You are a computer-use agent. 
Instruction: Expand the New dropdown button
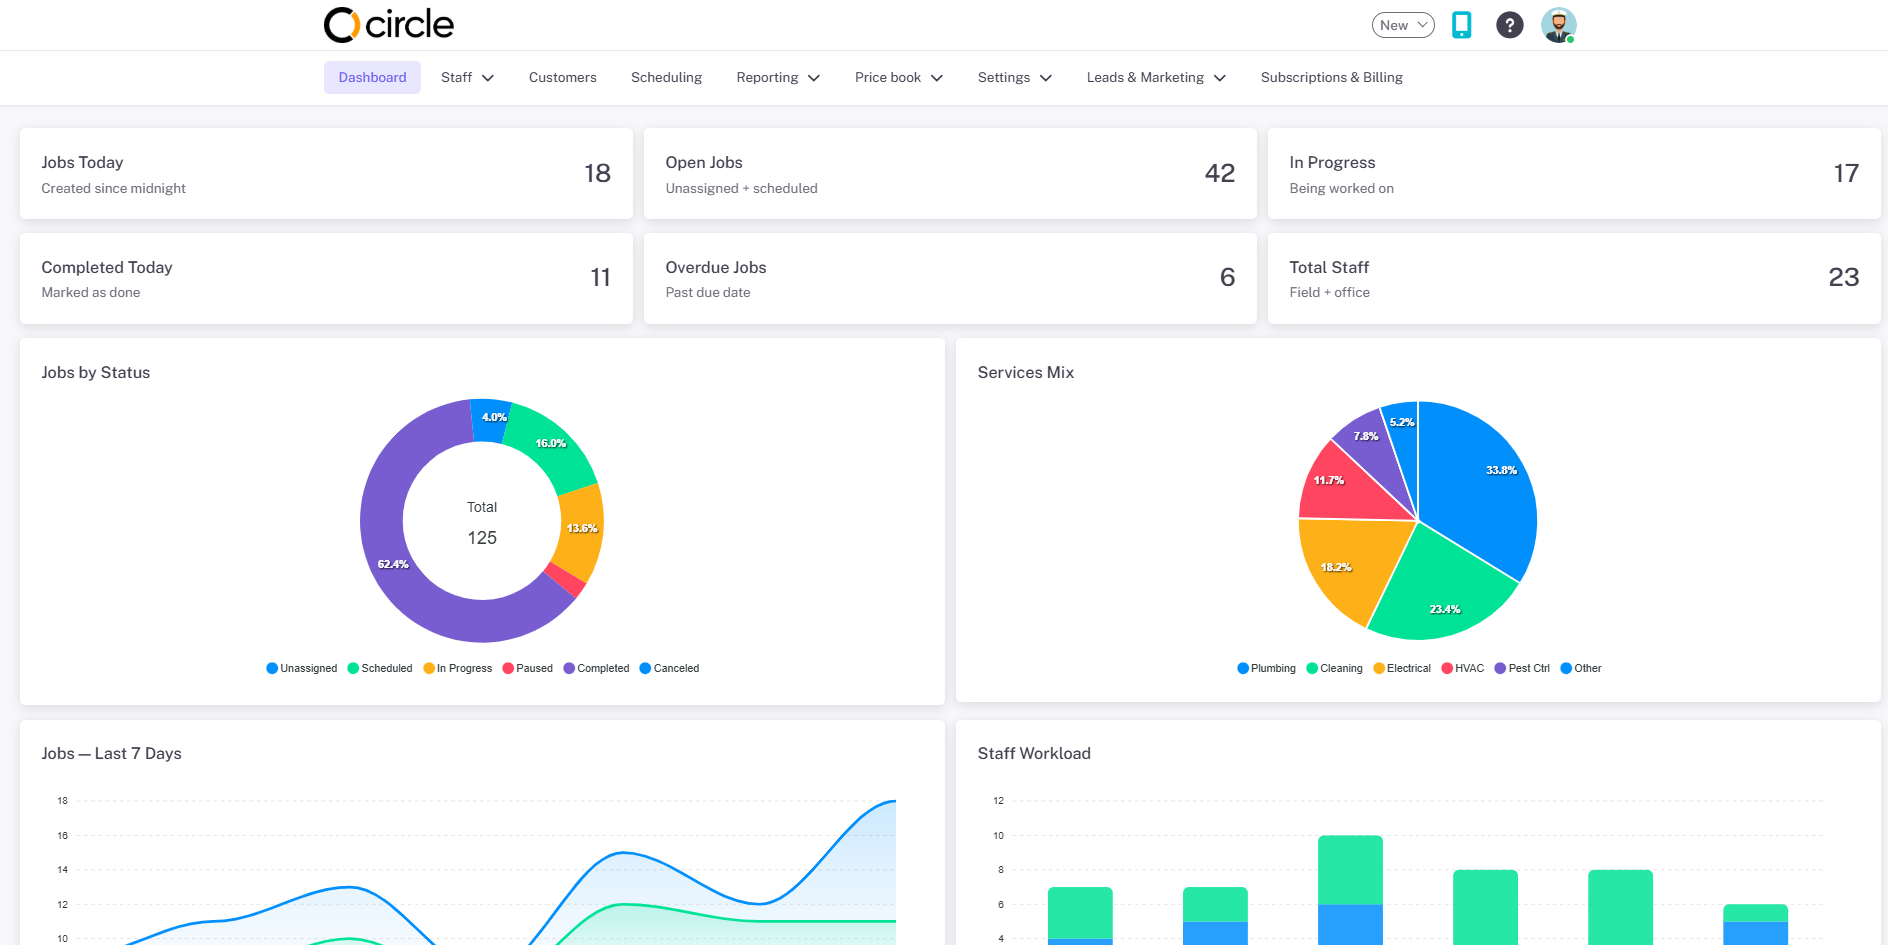pos(1403,25)
